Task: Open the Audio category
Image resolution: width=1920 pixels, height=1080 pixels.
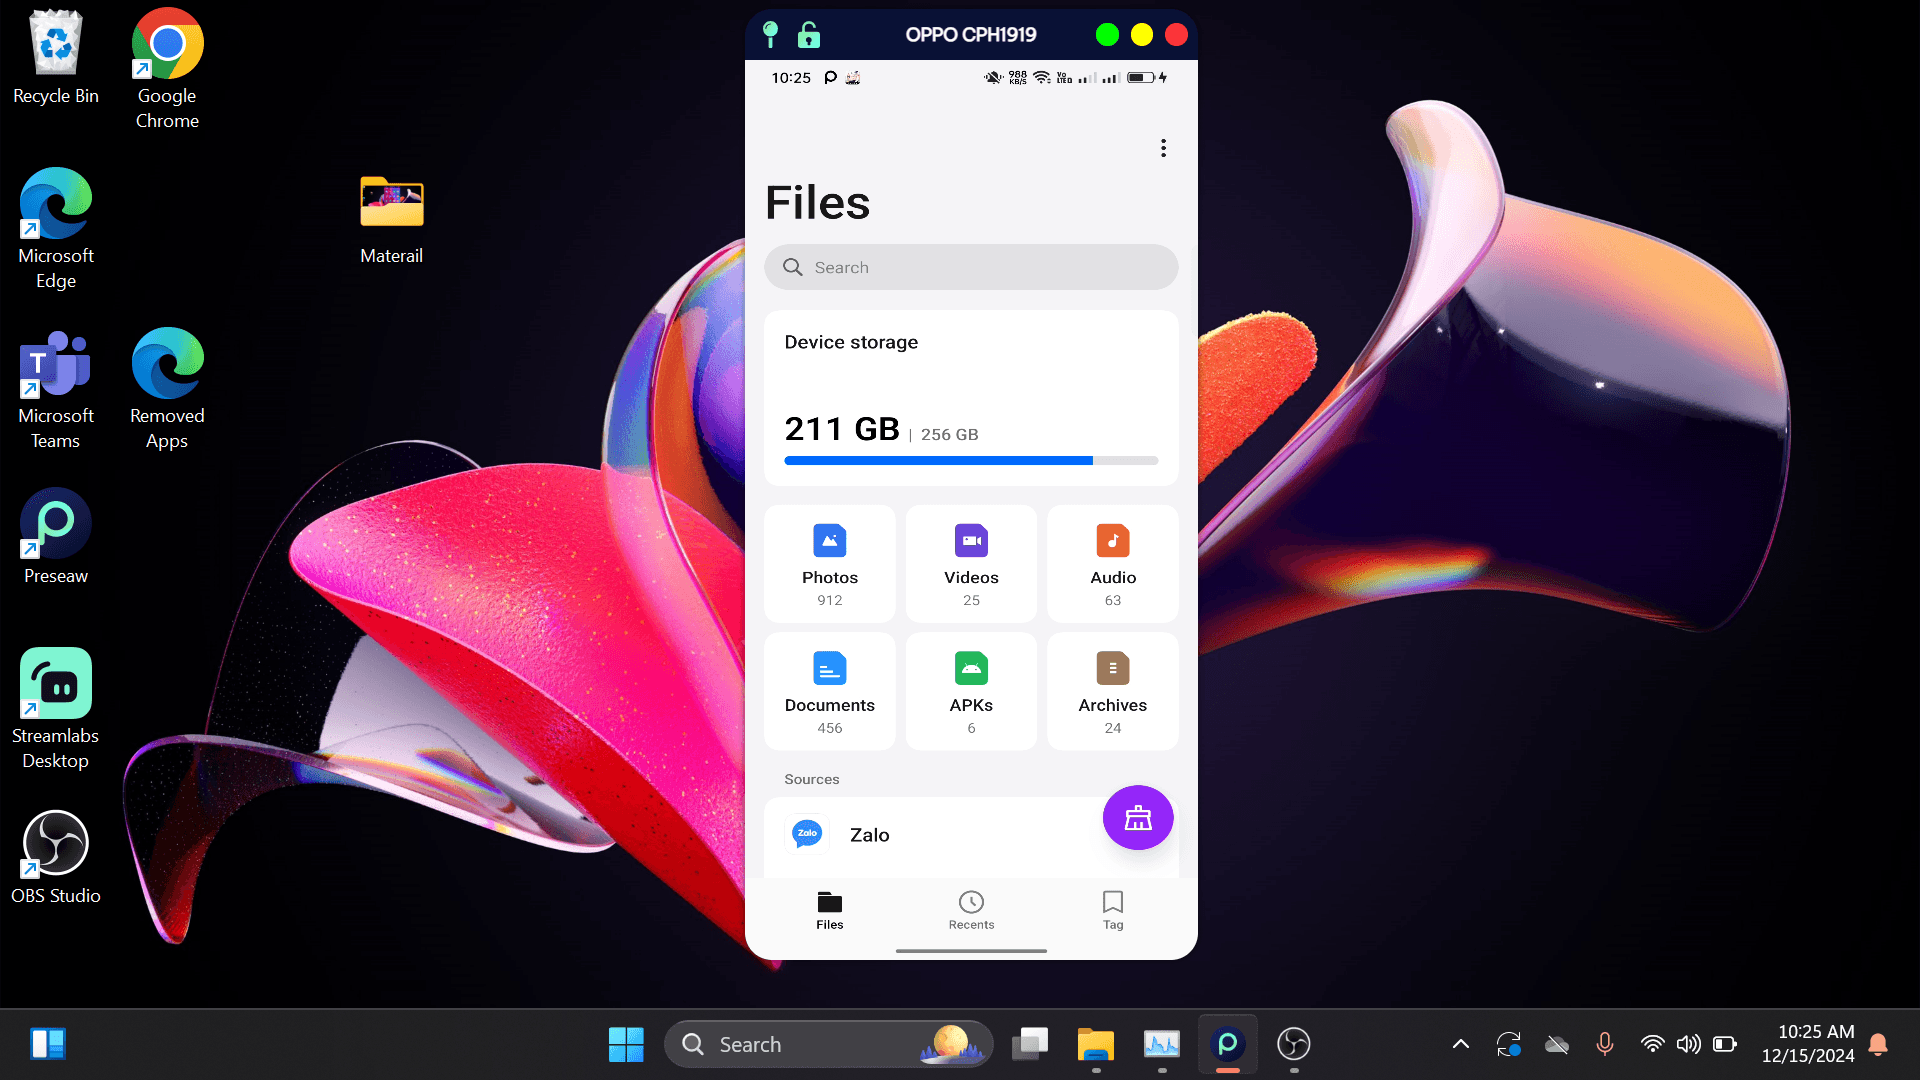Action: click(x=1113, y=562)
